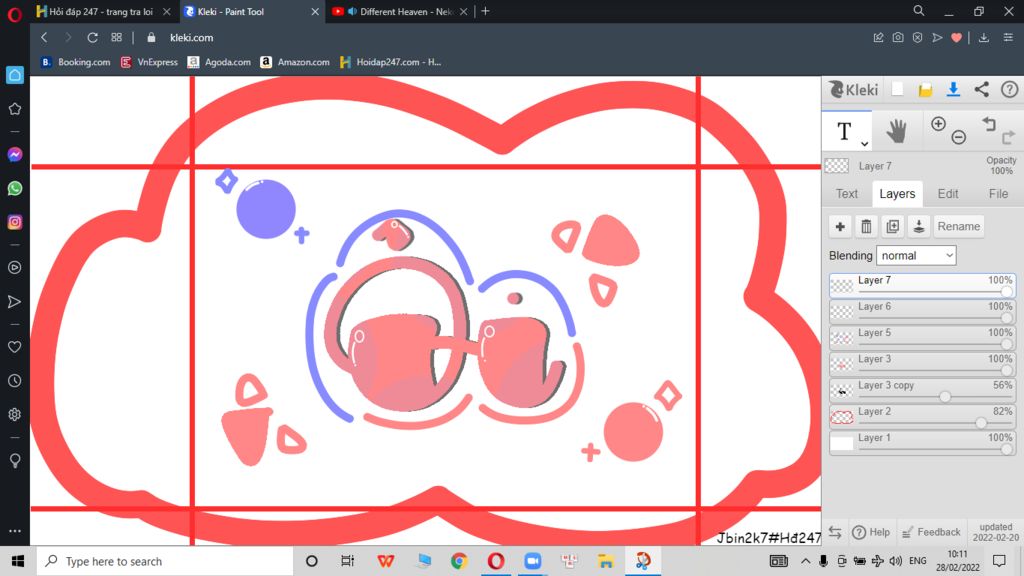Open Opera easy setup menu icon
This screenshot has width=1024, height=576.
click(x=1008, y=38)
